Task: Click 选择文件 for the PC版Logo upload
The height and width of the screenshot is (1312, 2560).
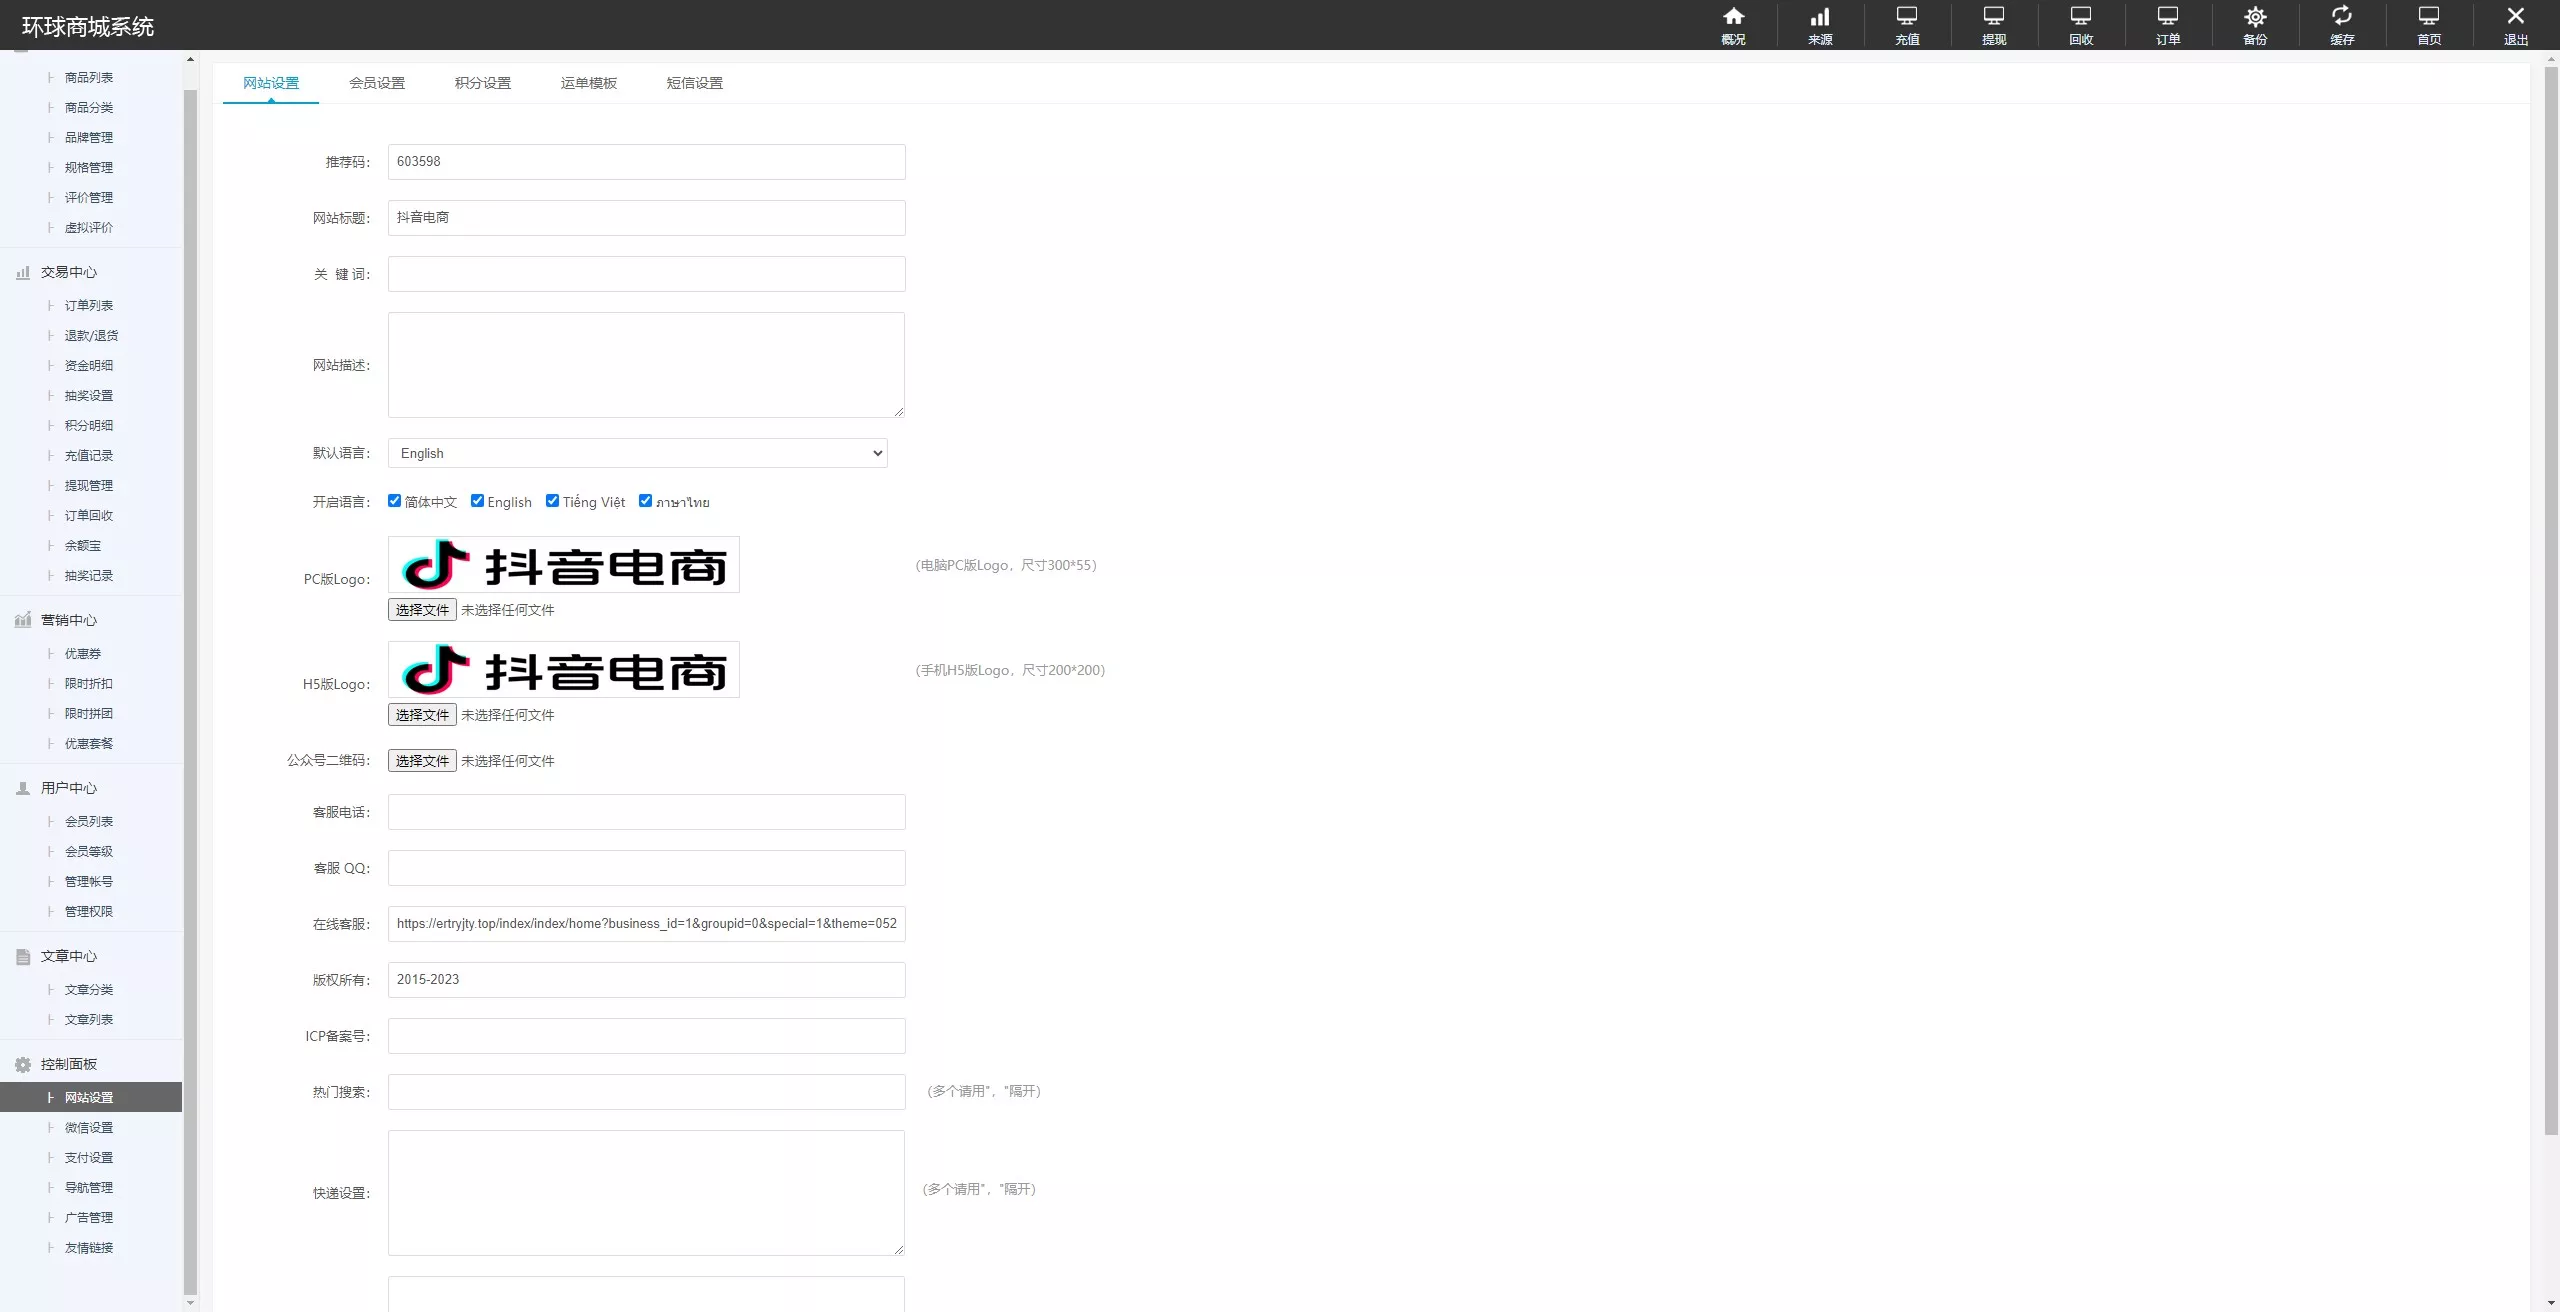Action: [421, 609]
